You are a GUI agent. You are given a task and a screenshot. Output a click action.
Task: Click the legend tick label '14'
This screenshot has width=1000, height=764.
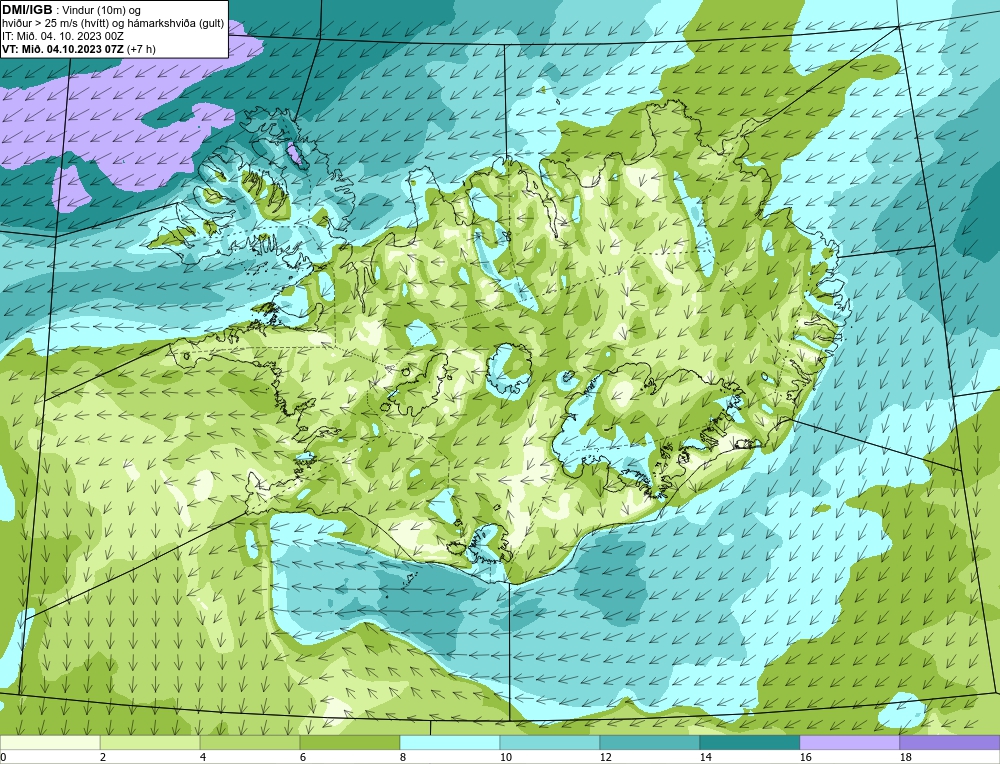pos(705,757)
